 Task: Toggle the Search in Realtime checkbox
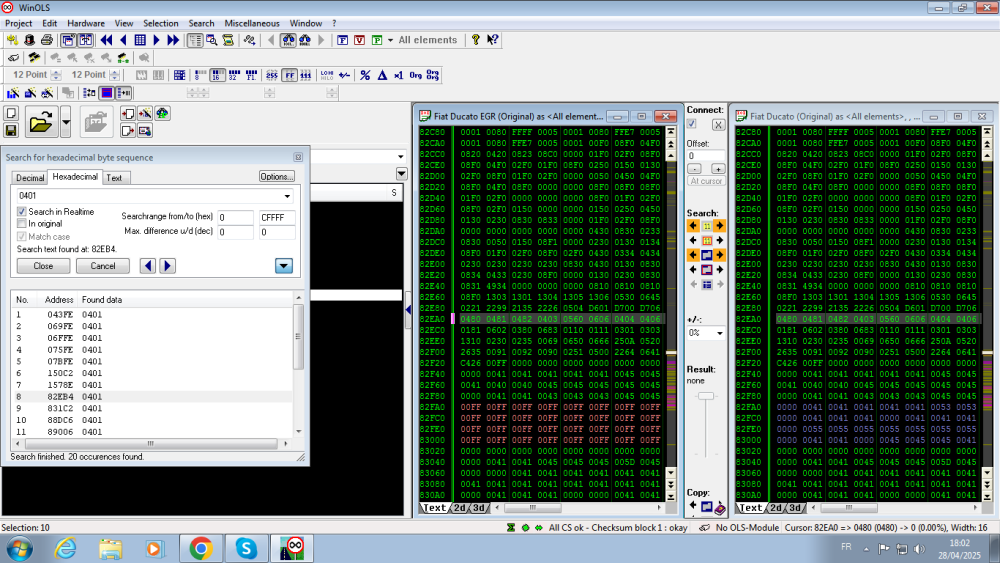pyautogui.click(x=22, y=212)
